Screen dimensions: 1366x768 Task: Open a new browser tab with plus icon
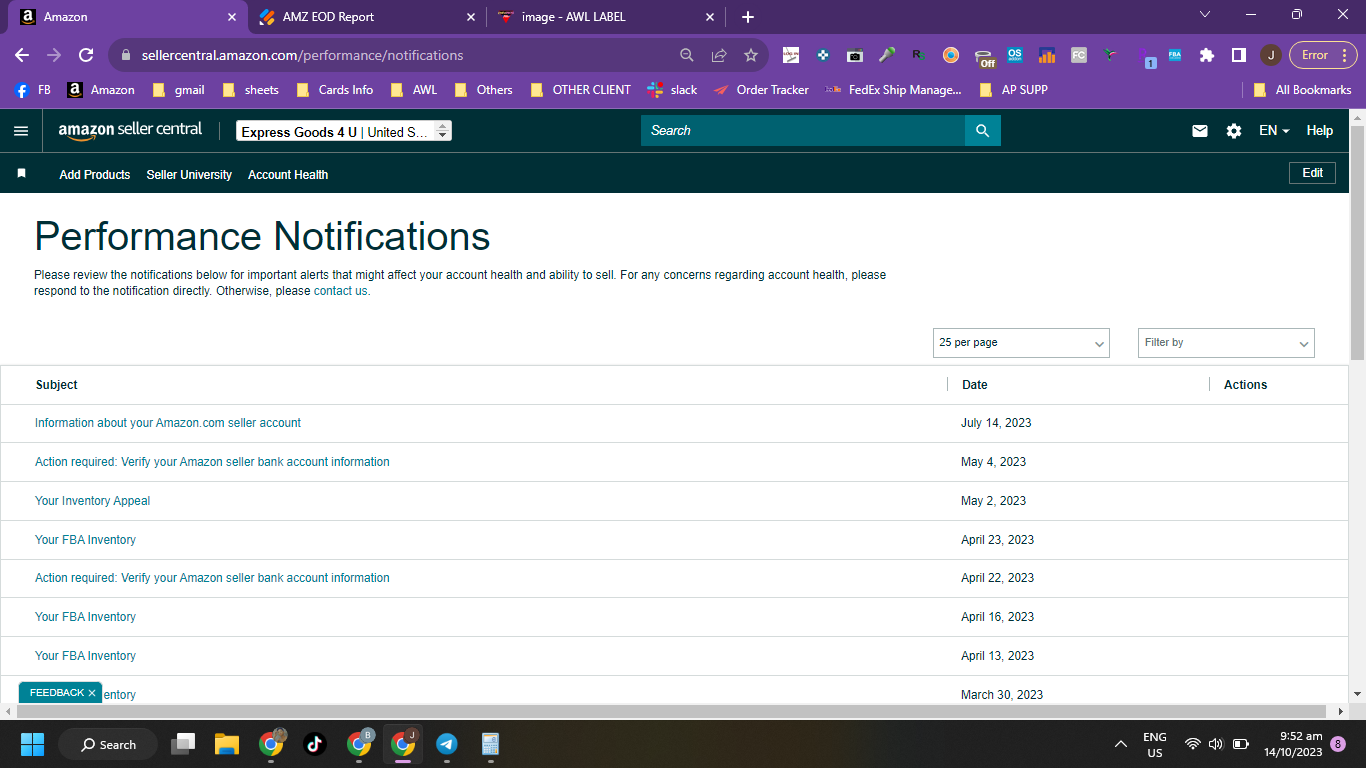click(x=748, y=17)
